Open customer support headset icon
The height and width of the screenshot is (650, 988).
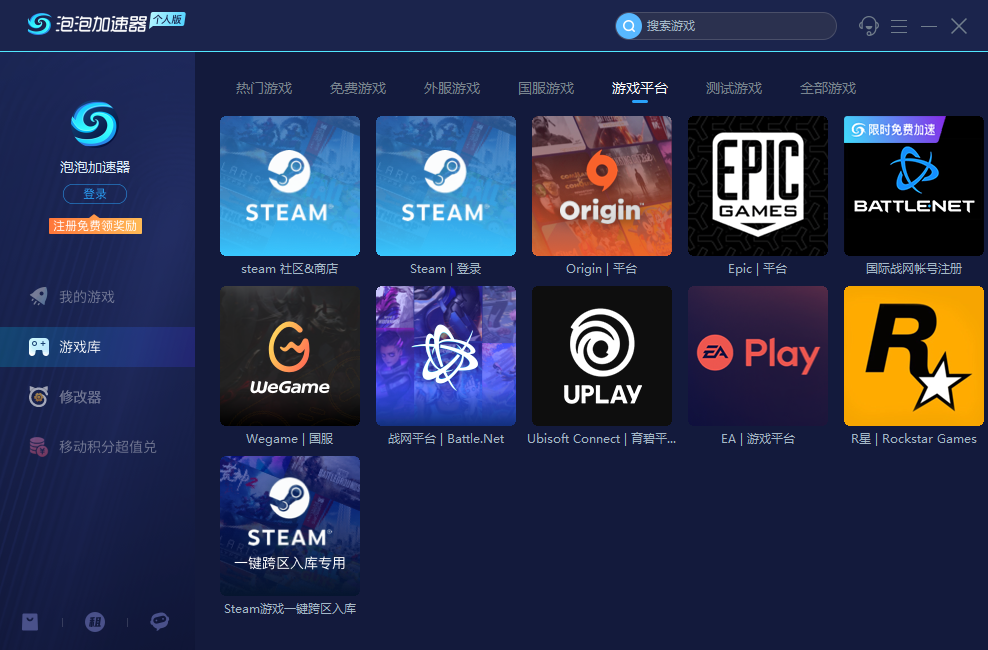[x=868, y=26]
